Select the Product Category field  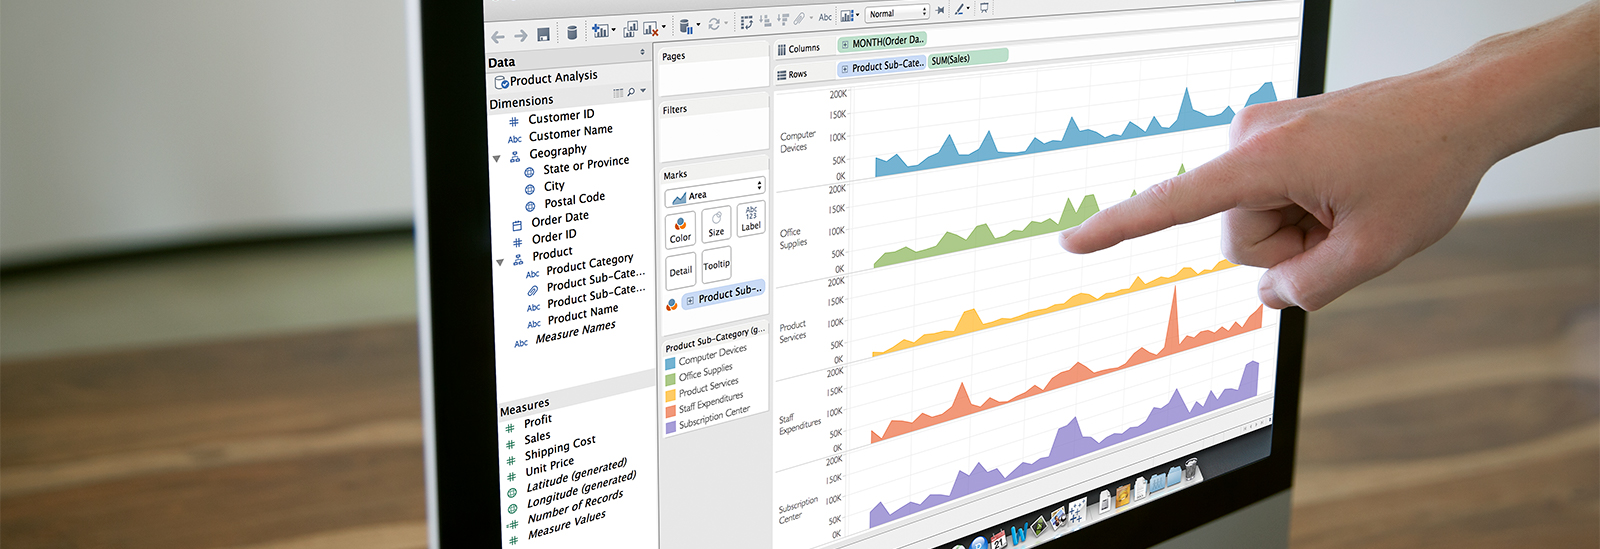589,264
